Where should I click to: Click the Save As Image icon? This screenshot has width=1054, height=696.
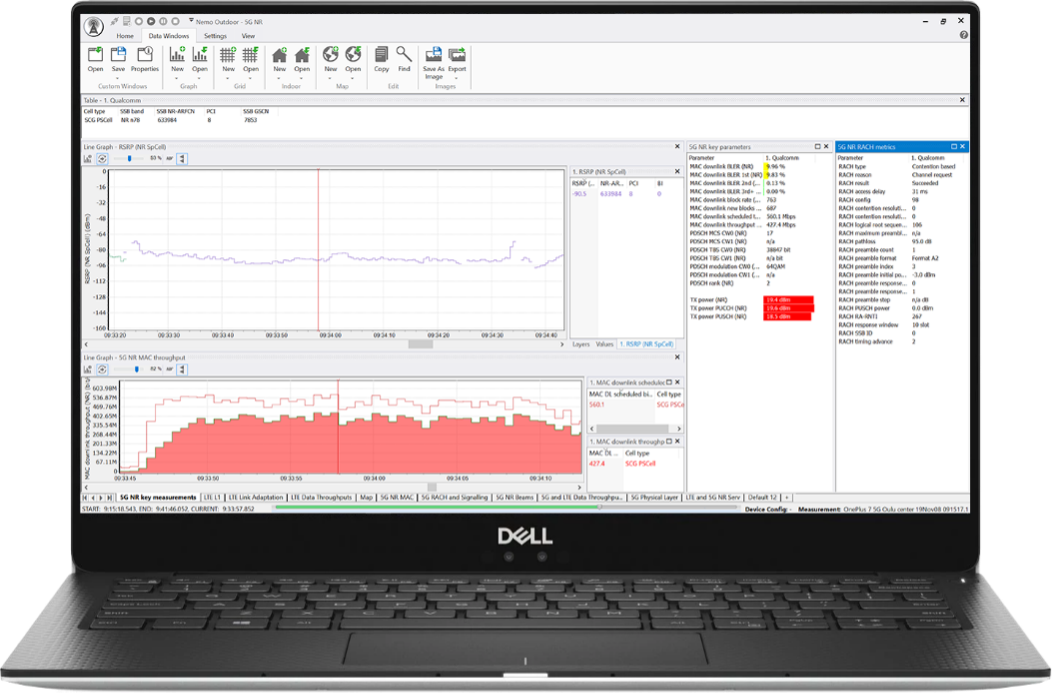pos(434,55)
